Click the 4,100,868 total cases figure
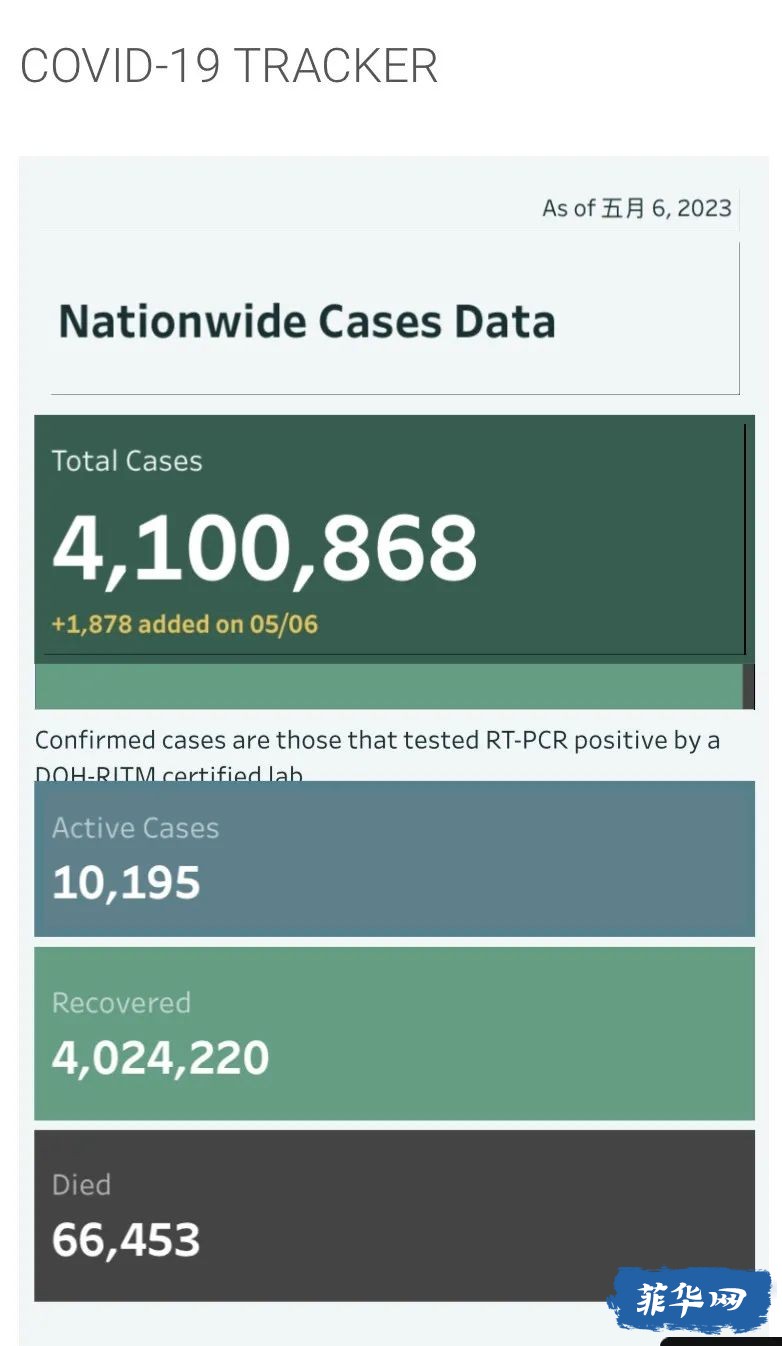This screenshot has width=782, height=1346. point(265,549)
